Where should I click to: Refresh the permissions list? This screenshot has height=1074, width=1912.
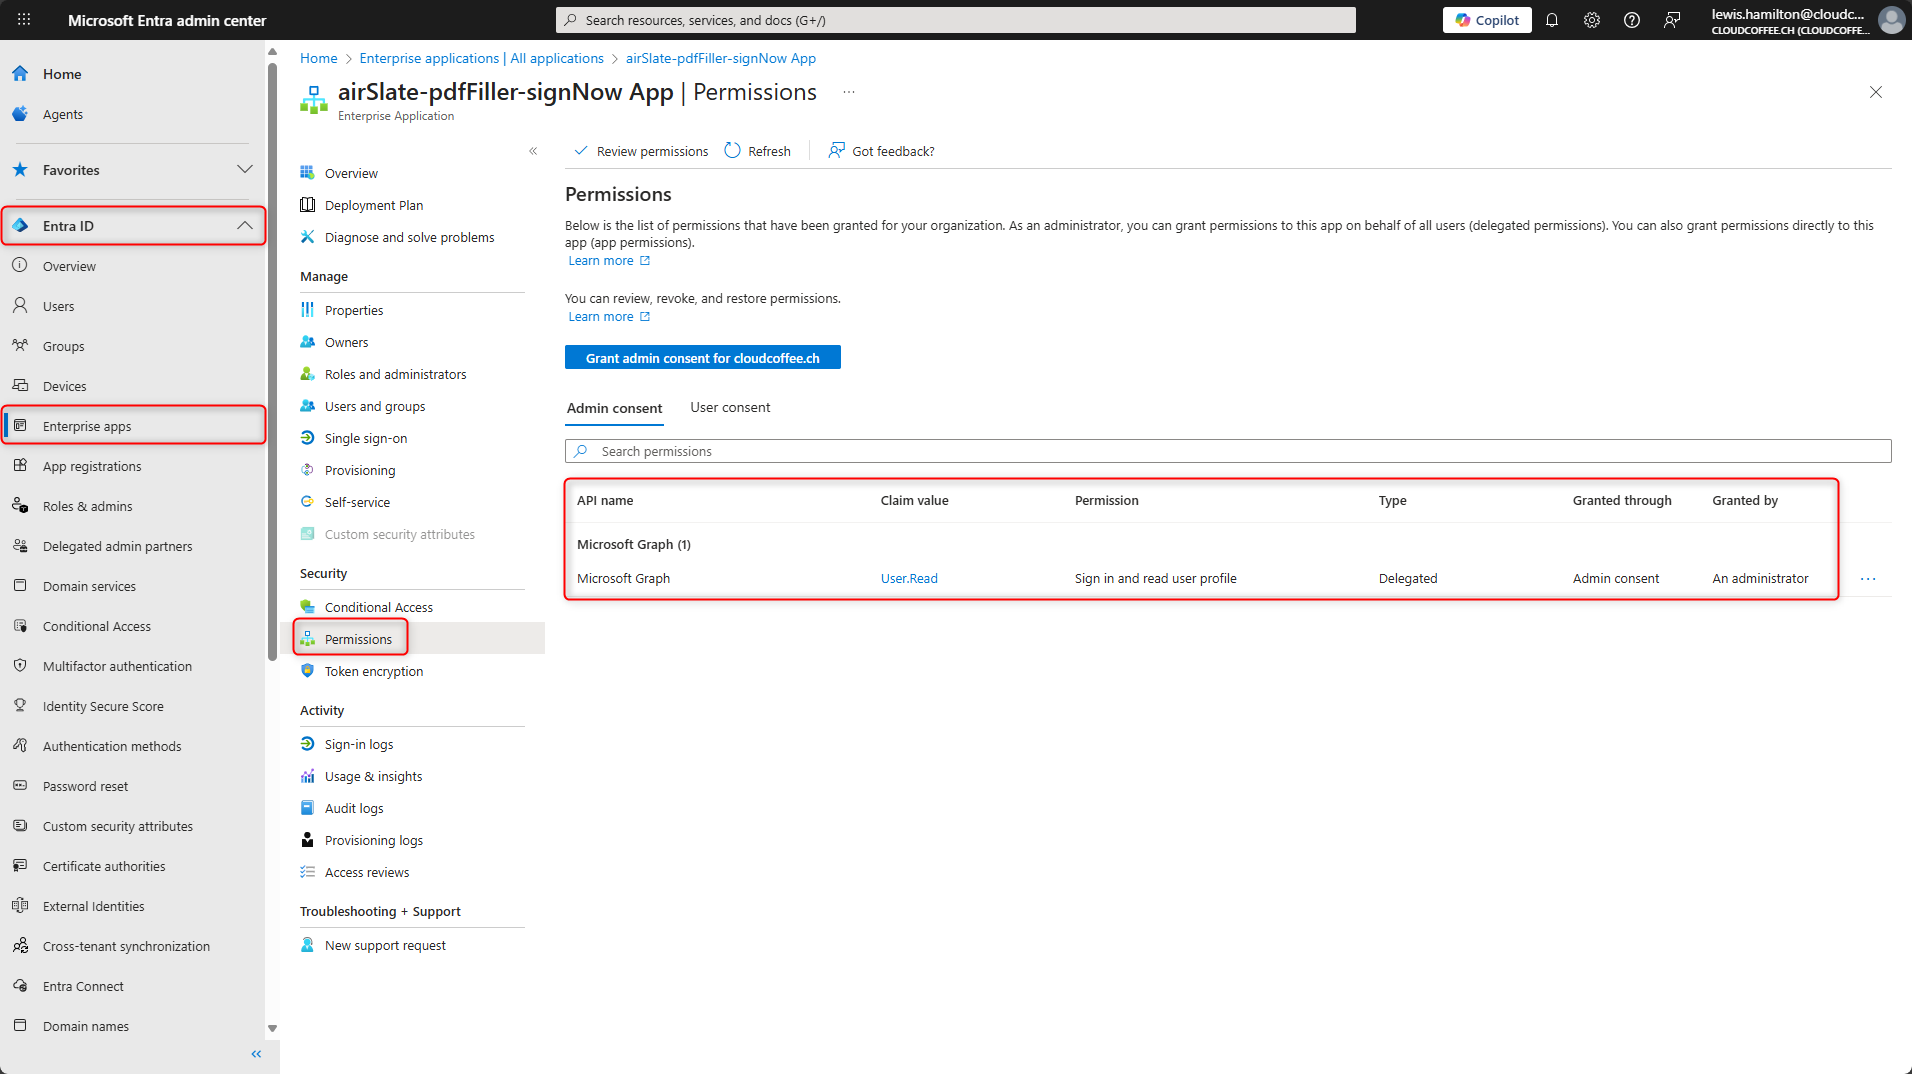click(757, 151)
